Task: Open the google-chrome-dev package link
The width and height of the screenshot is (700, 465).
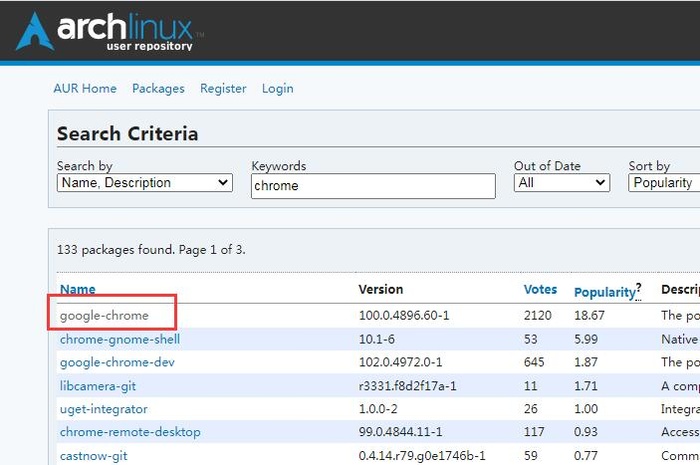Action: (x=117, y=362)
